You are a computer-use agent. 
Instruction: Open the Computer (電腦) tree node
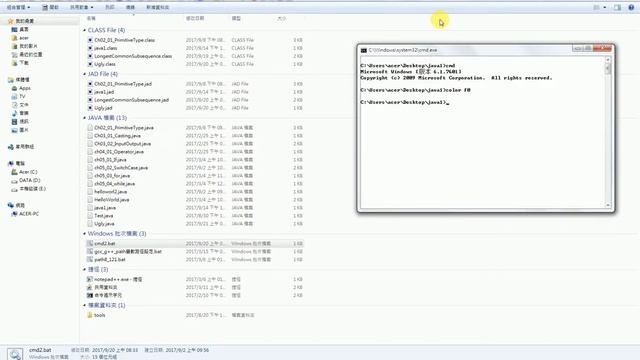point(20,163)
